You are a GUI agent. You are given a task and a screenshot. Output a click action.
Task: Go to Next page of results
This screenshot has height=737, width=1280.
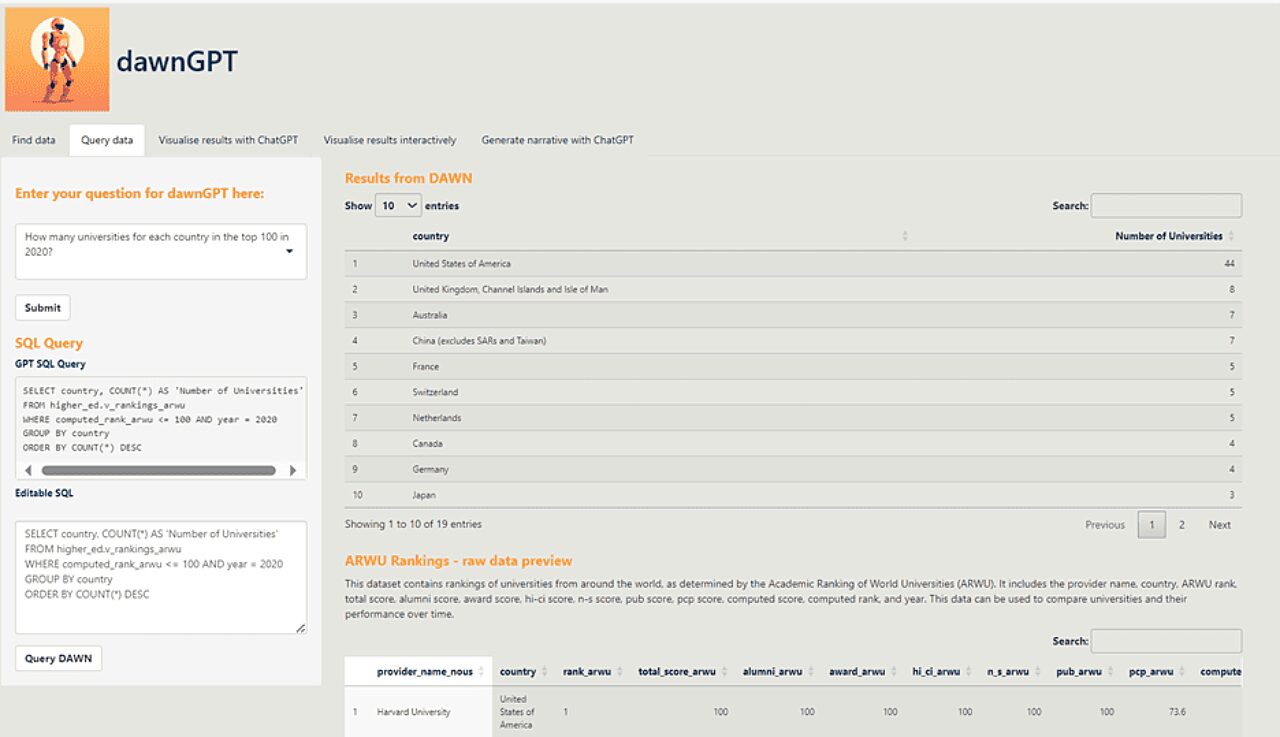(x=1219, y=524)
